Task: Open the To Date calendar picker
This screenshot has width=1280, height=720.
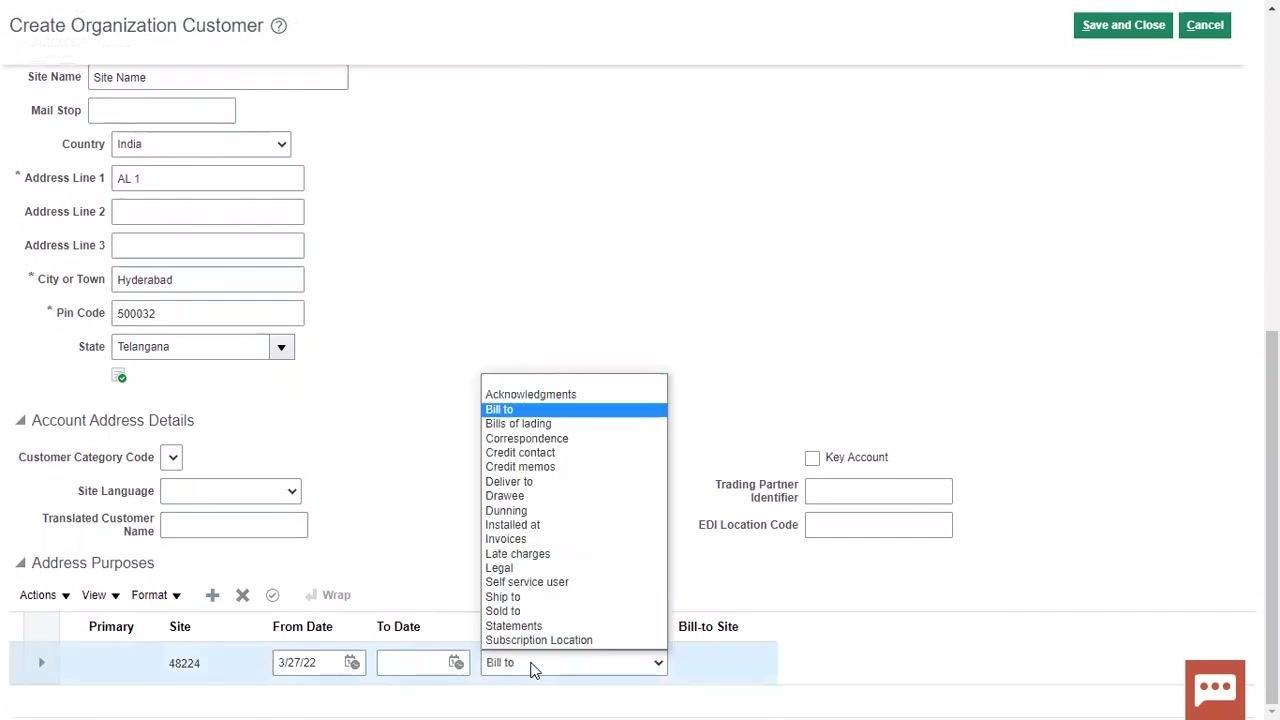Action: pyautogui.click(x=456, y=662)
